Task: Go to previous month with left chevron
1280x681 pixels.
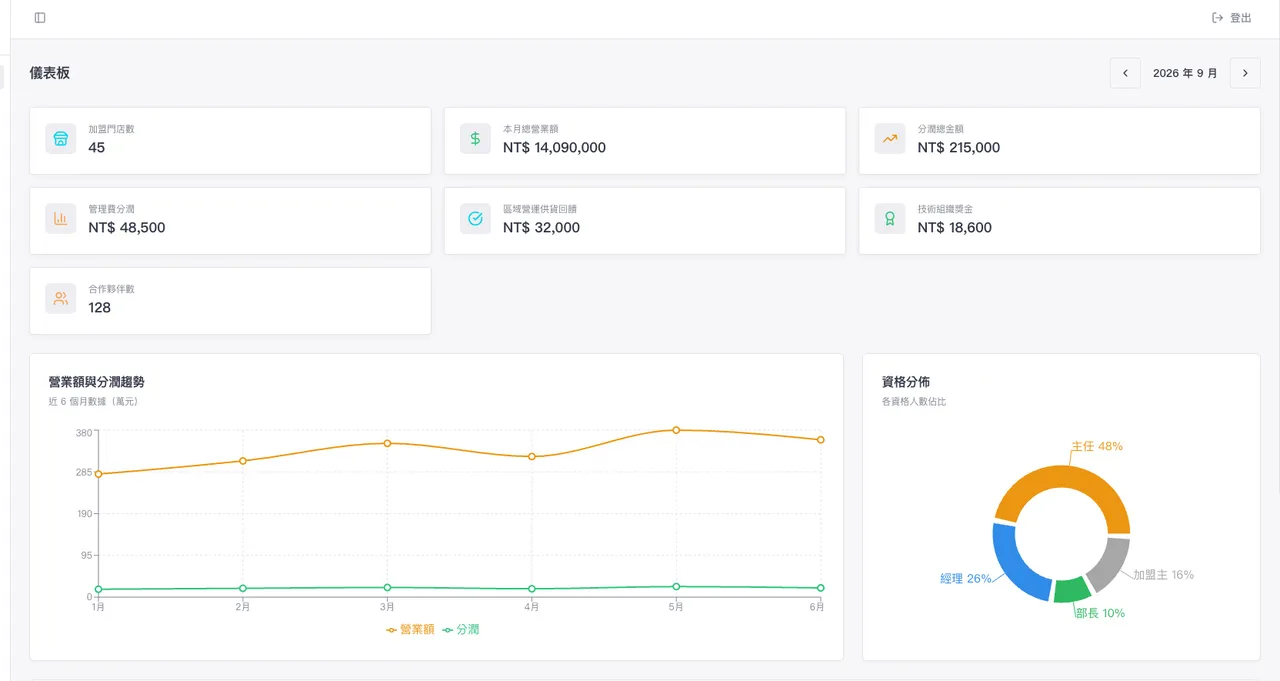Action: [1125, 73]
